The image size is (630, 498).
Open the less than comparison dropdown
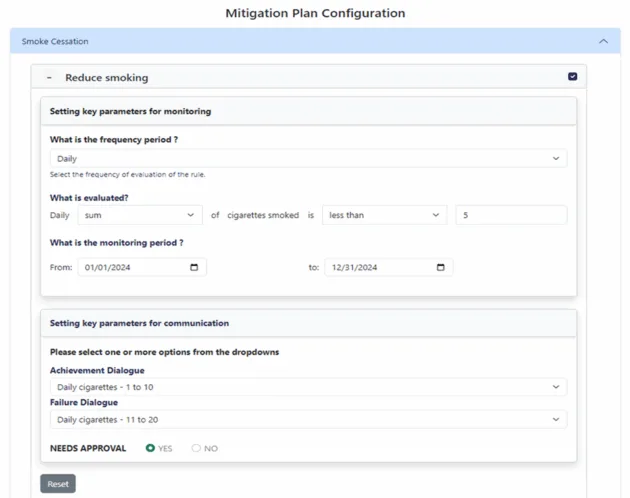tap(384, 215)
